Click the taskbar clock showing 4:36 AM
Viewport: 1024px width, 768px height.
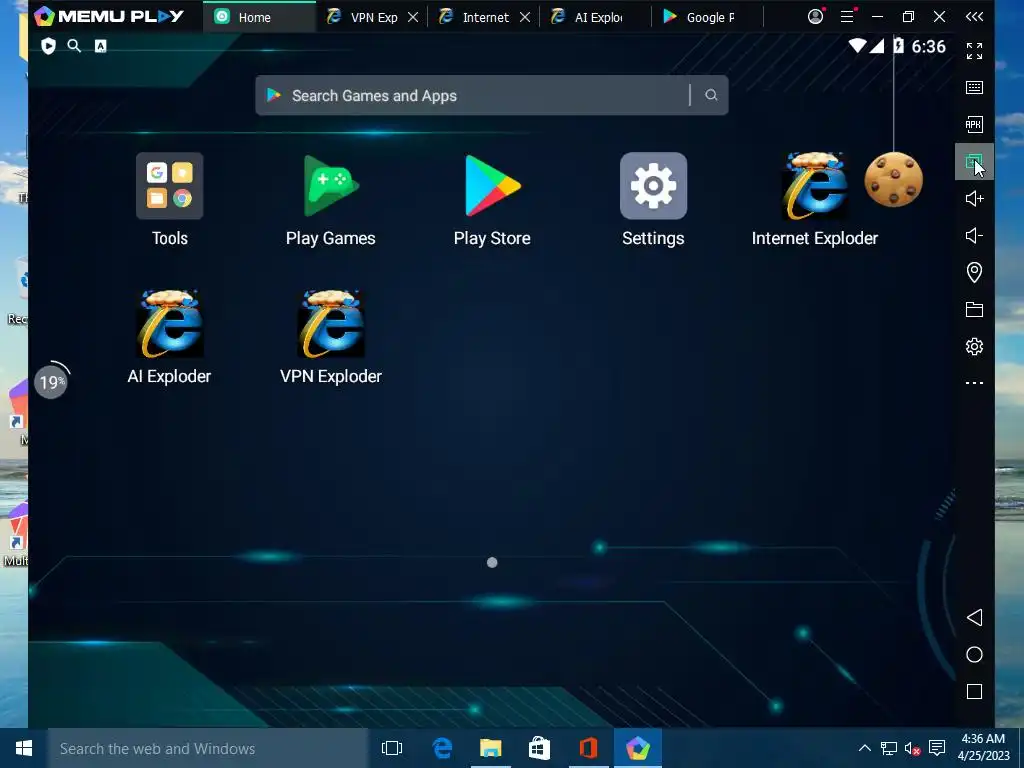click(x=984, y=747)
